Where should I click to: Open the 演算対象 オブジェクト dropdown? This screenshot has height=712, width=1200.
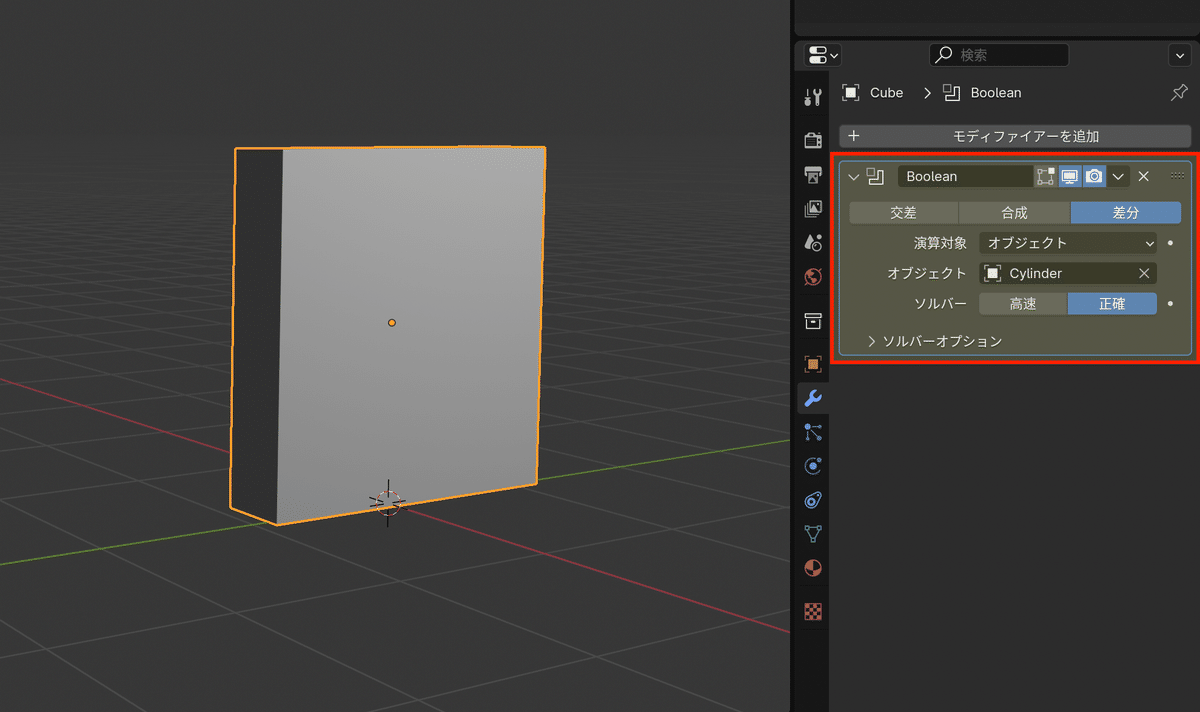tap(1068, 243)
